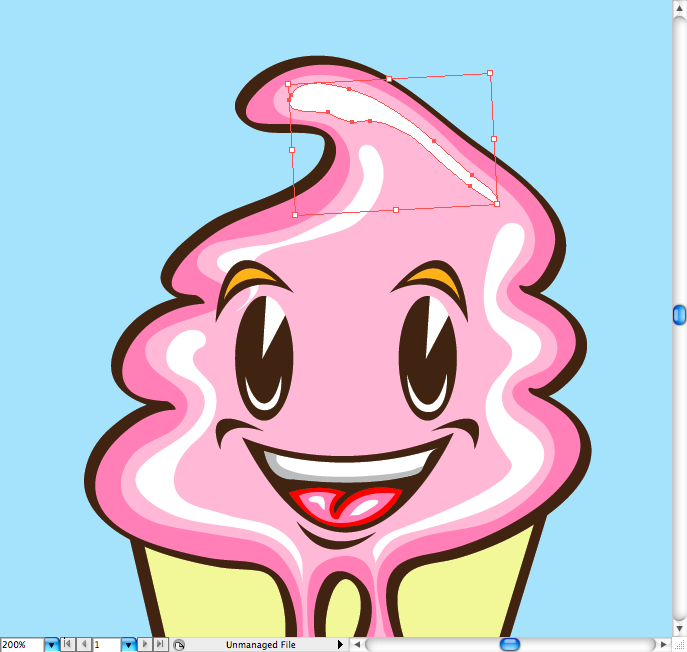Open the artboard navigation dropdown
The width and height of the screenshot is (687, 652).
129,645
